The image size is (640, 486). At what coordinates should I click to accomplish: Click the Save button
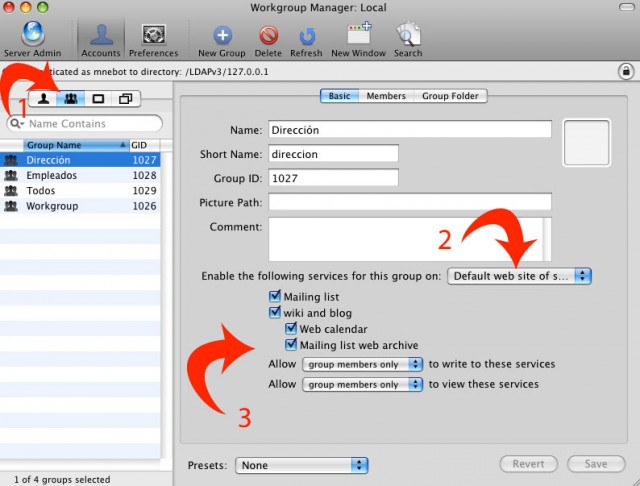pos(596,464)
